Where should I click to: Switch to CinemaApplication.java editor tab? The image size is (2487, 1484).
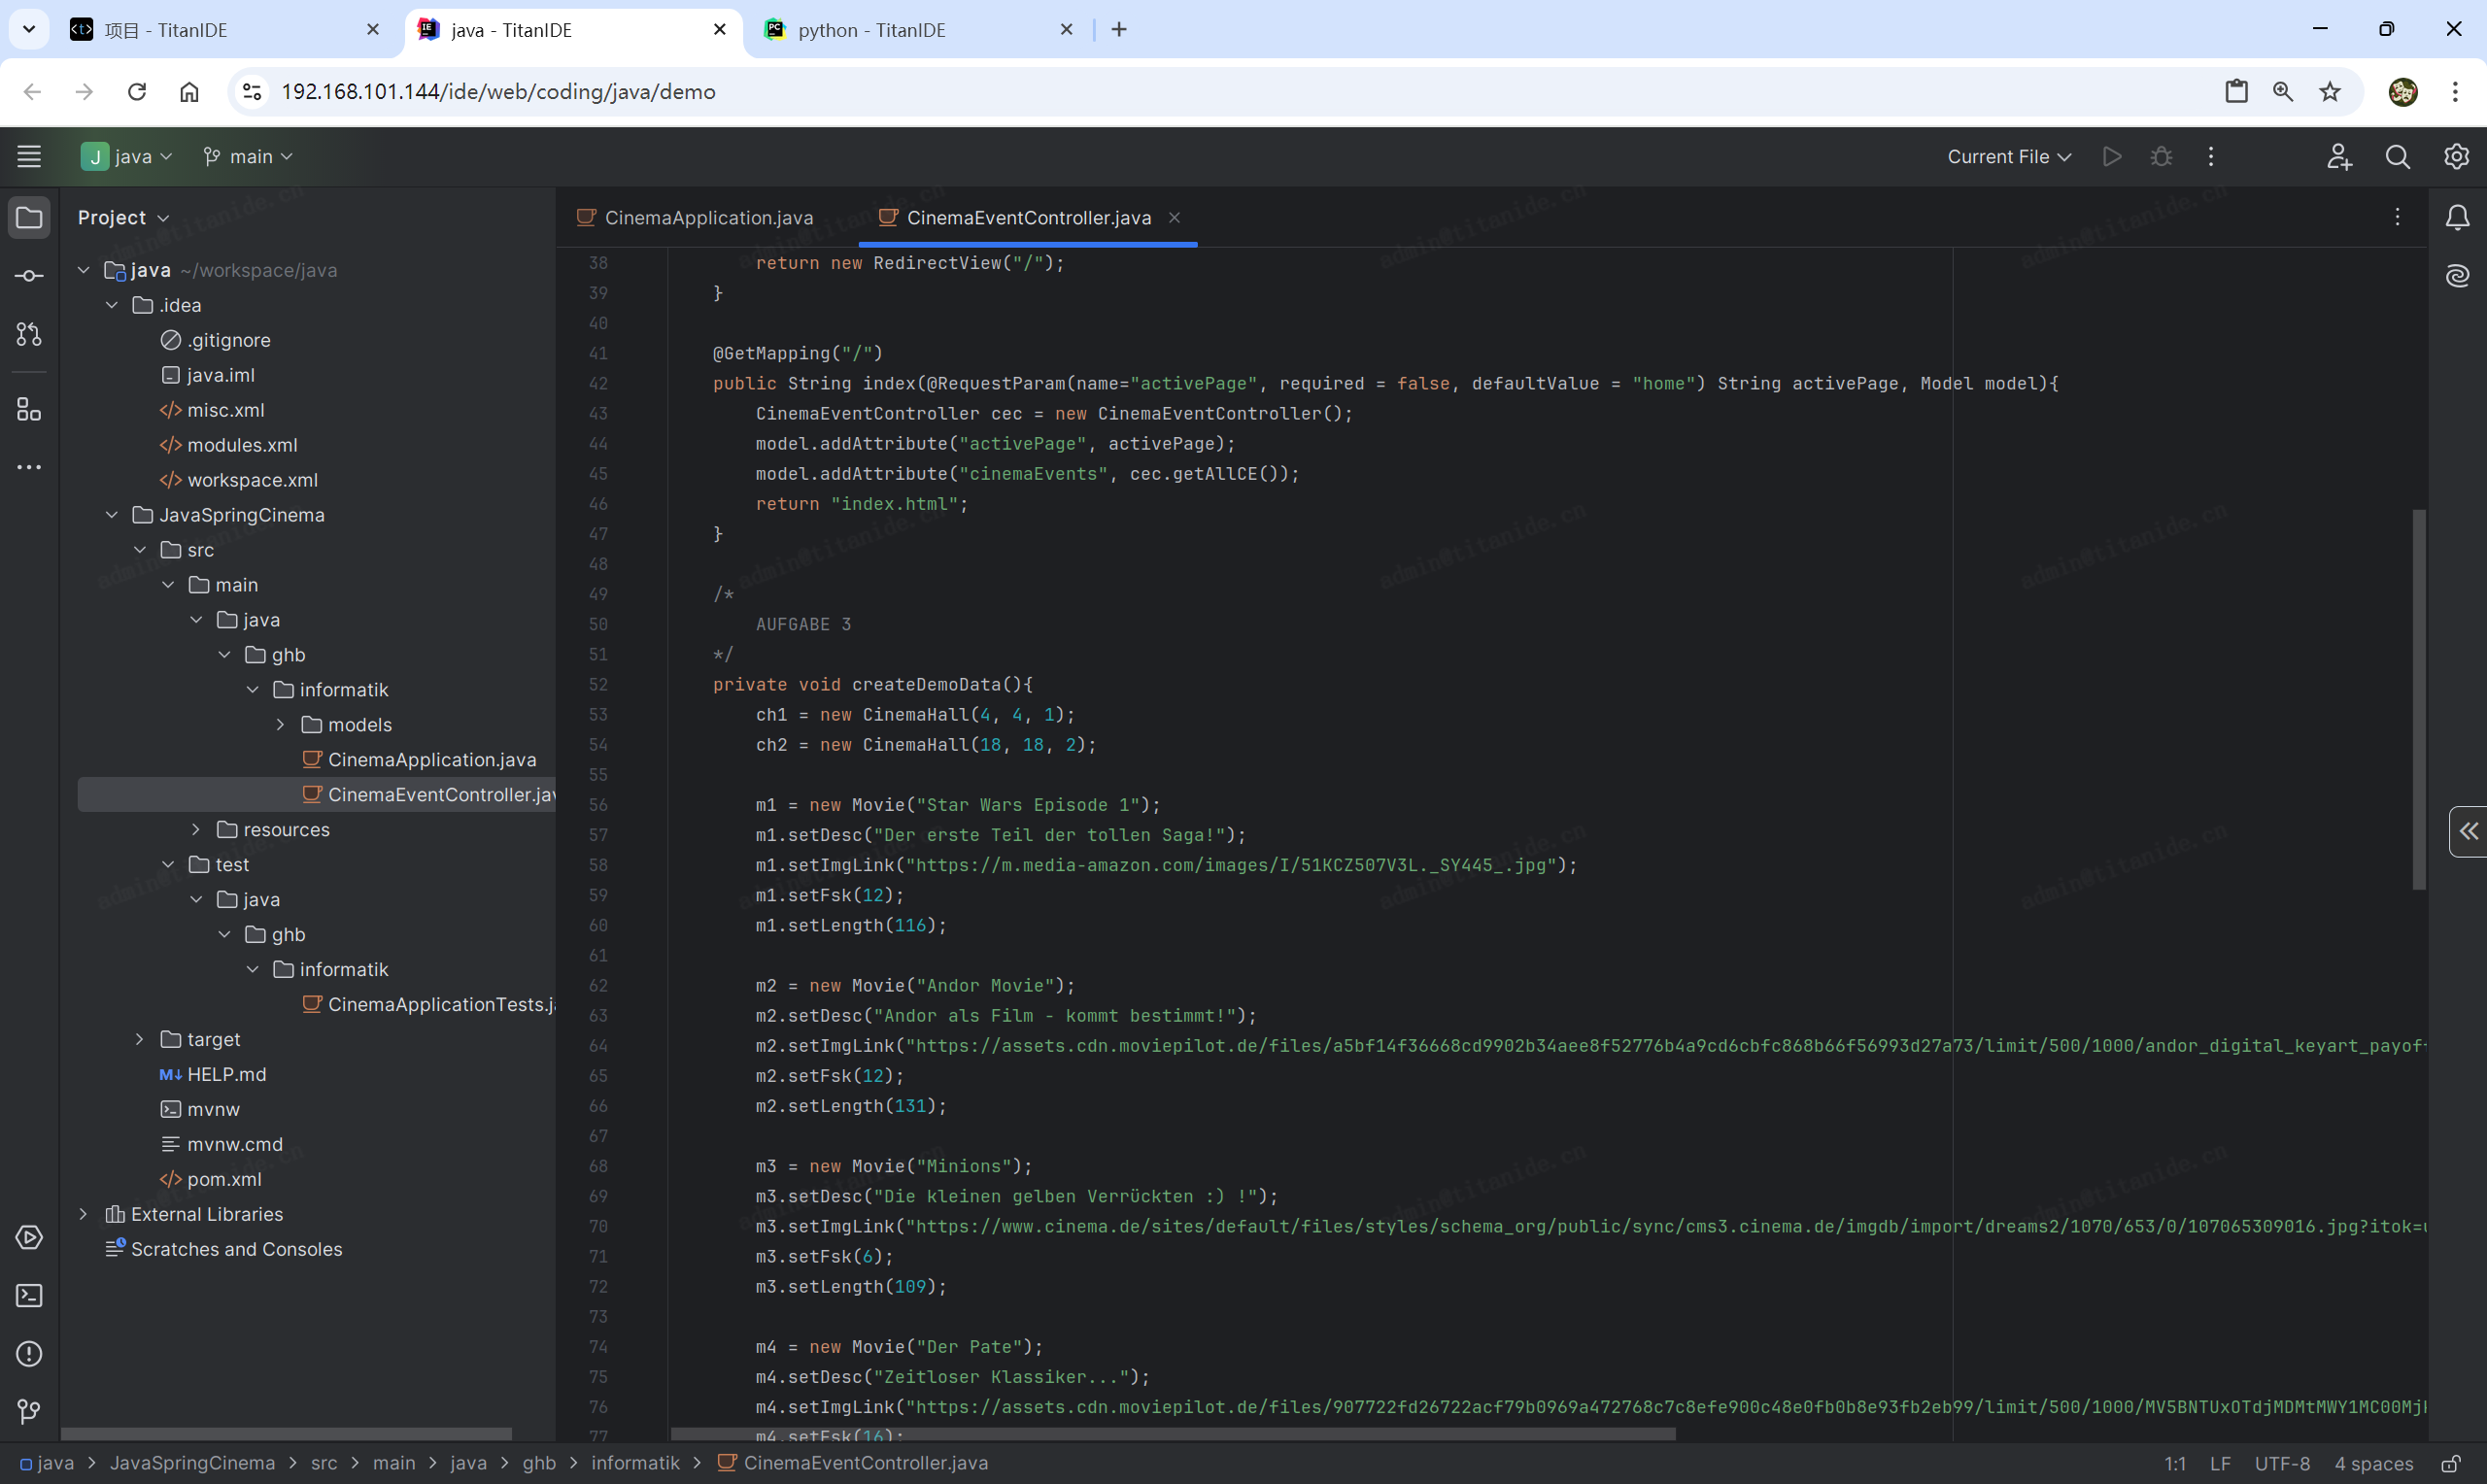pos(708,218)
